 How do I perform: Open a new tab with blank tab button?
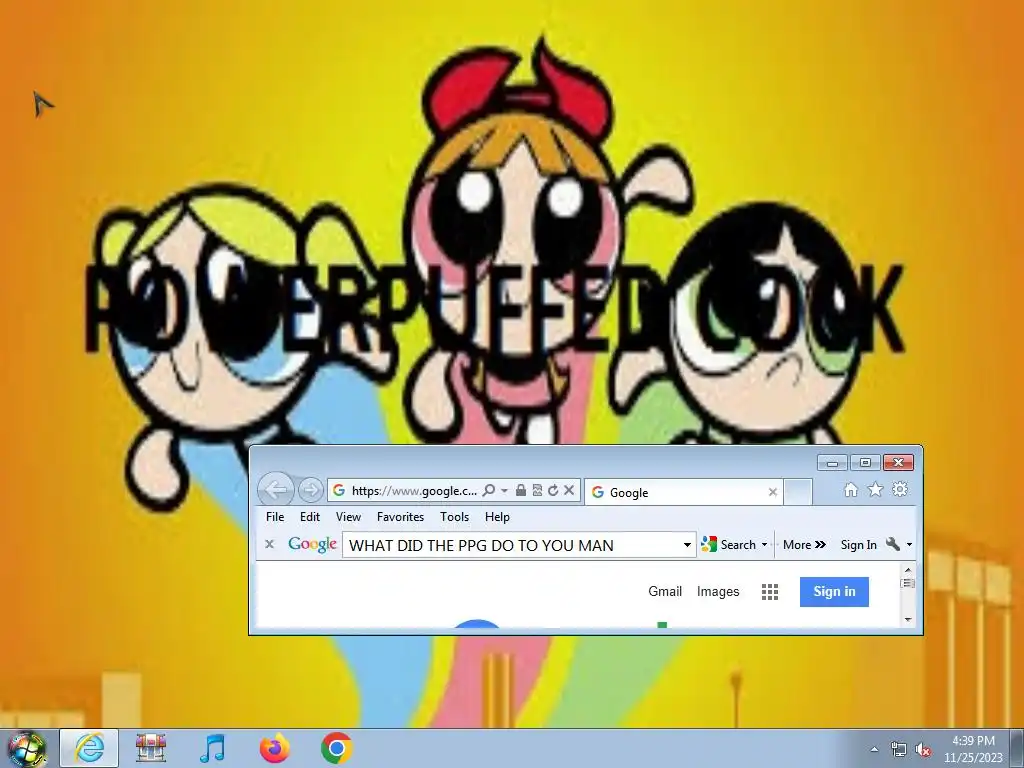tap(798, 492)
